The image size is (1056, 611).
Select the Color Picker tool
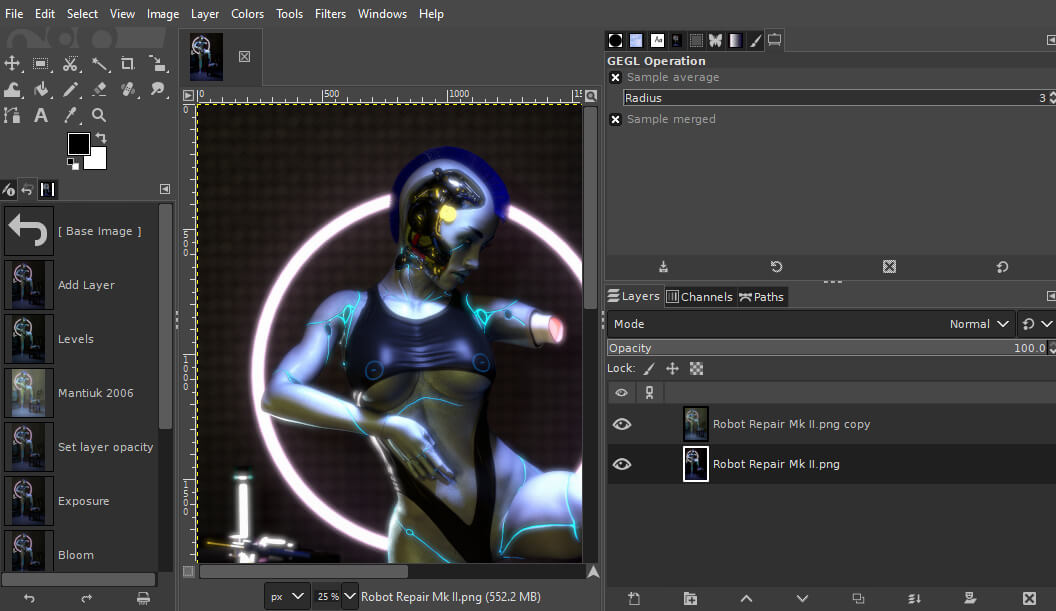(70, 115)
